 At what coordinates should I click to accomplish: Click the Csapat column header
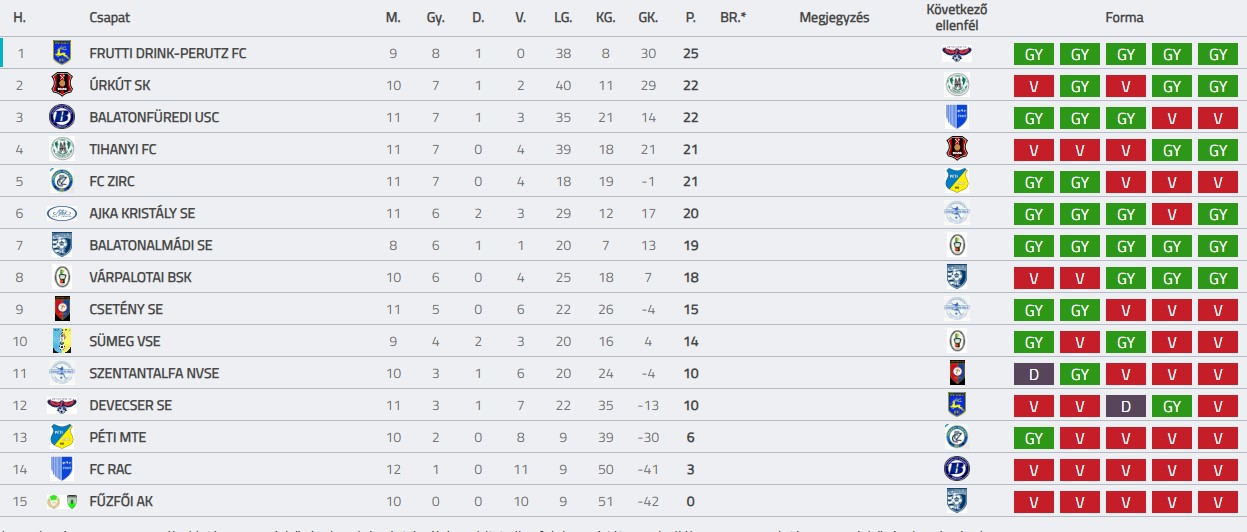coord(109,18)
